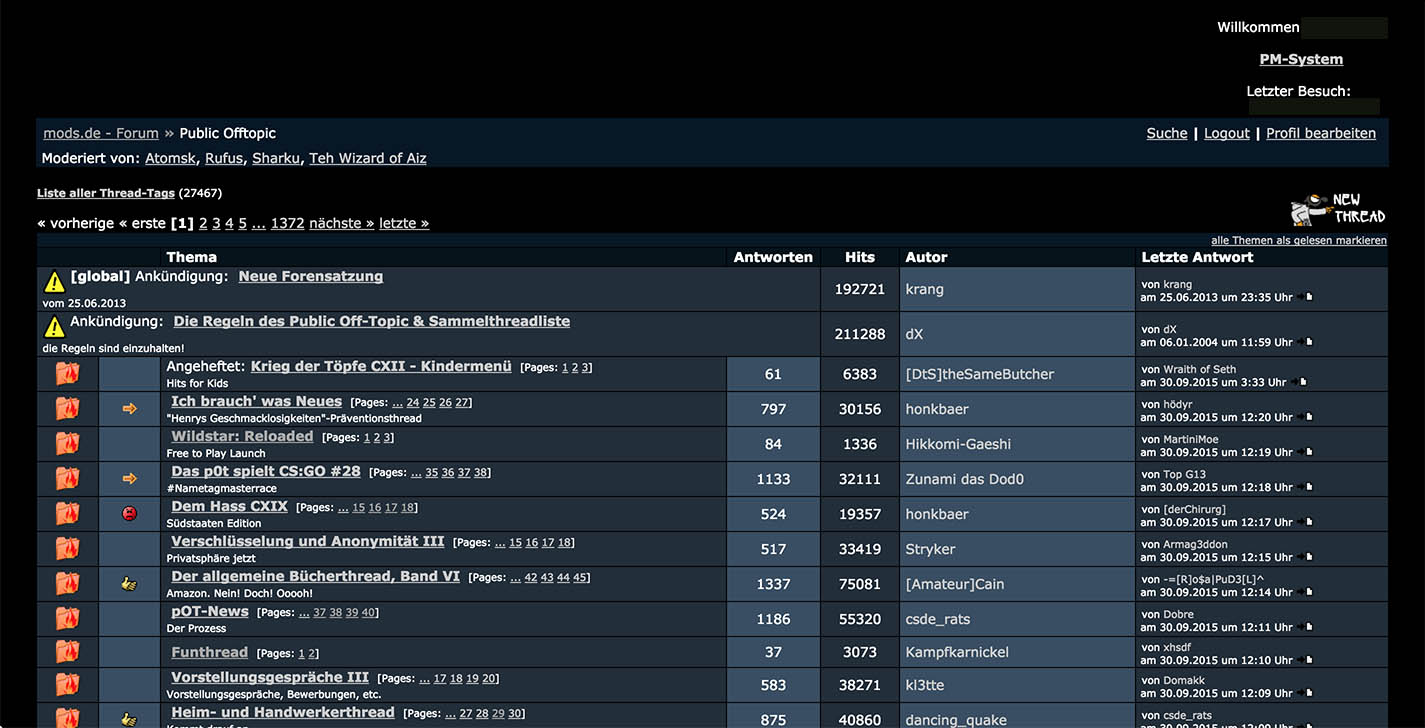Open moderator Sharku's profile

point(276,158)
